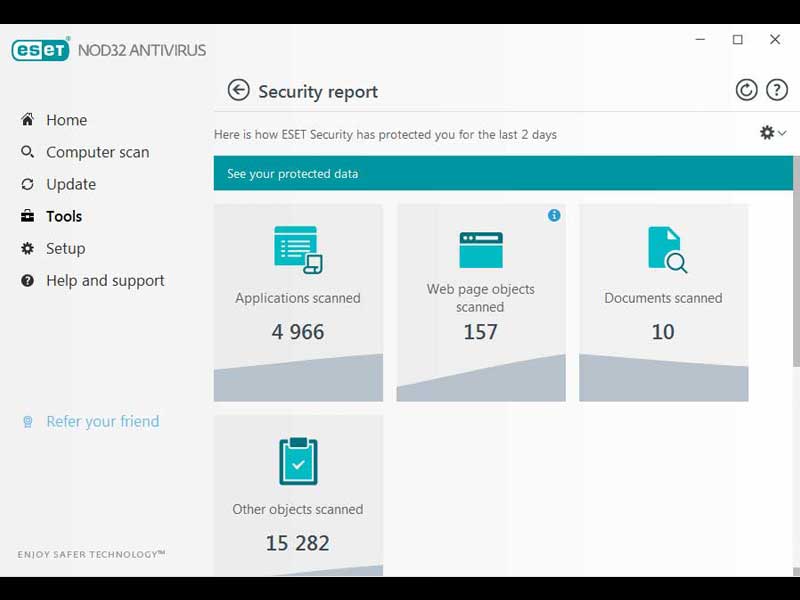Go to Computer scan

(97, 152)
